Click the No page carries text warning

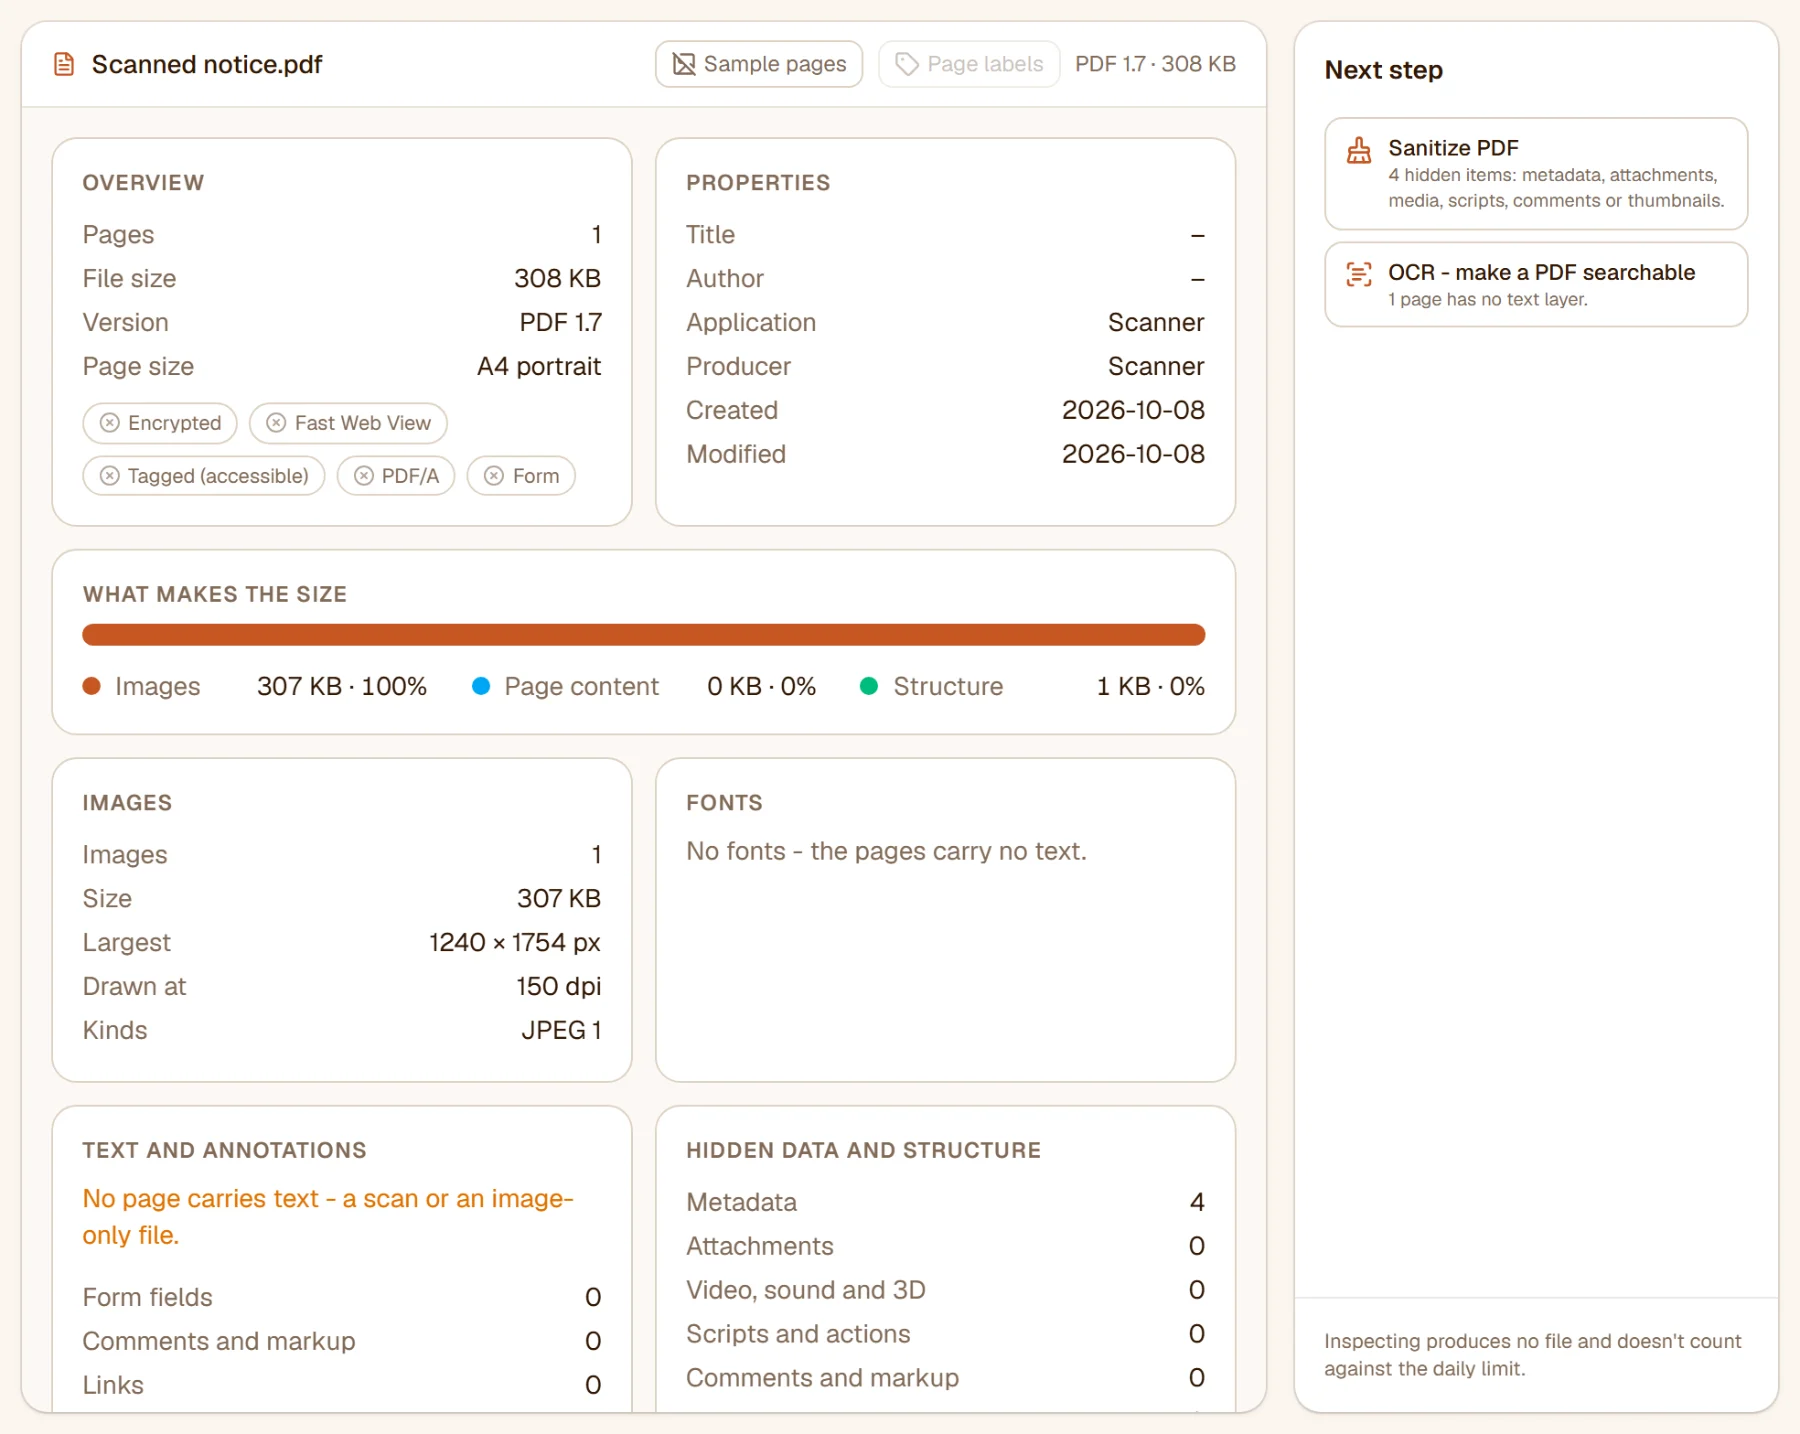coord(328,1217)
